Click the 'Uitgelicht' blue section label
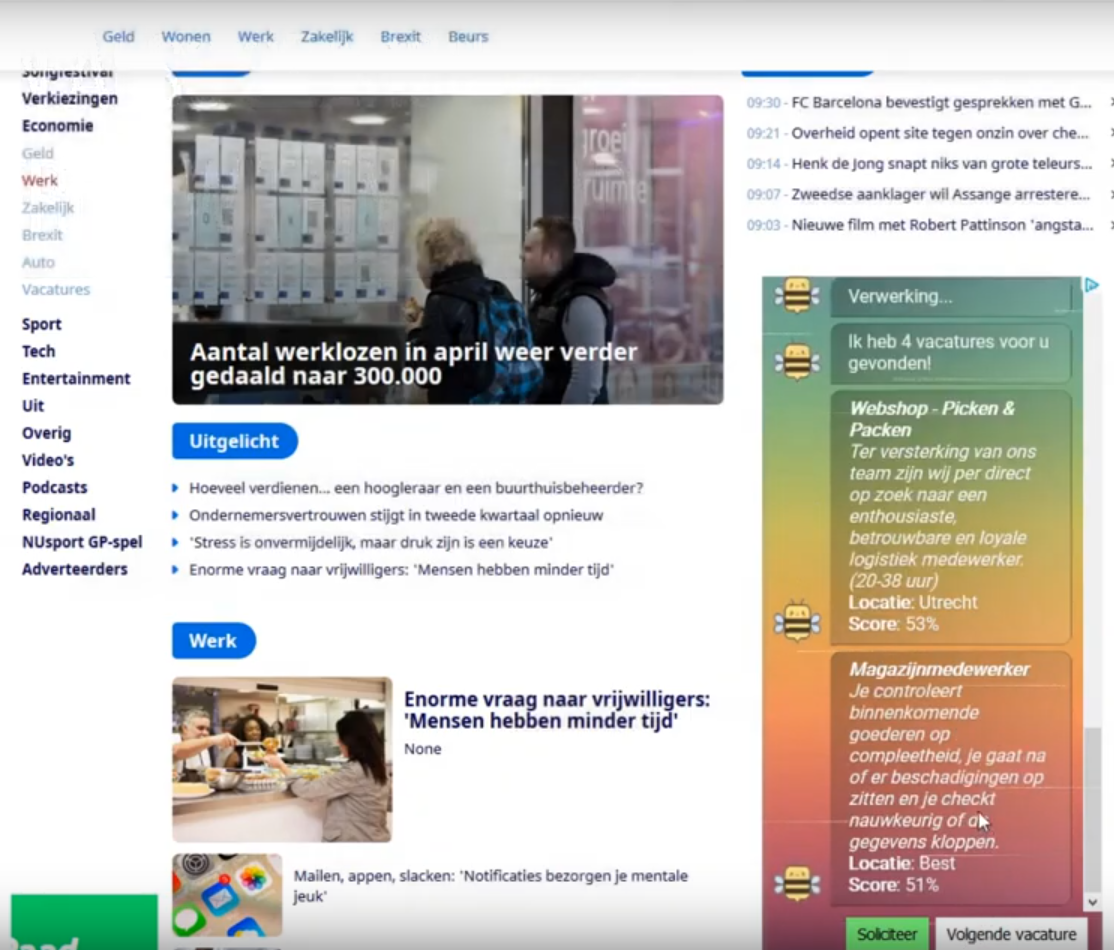This screenshot has height=950, width=1114. pyautogui.click(x=234, y=441)
